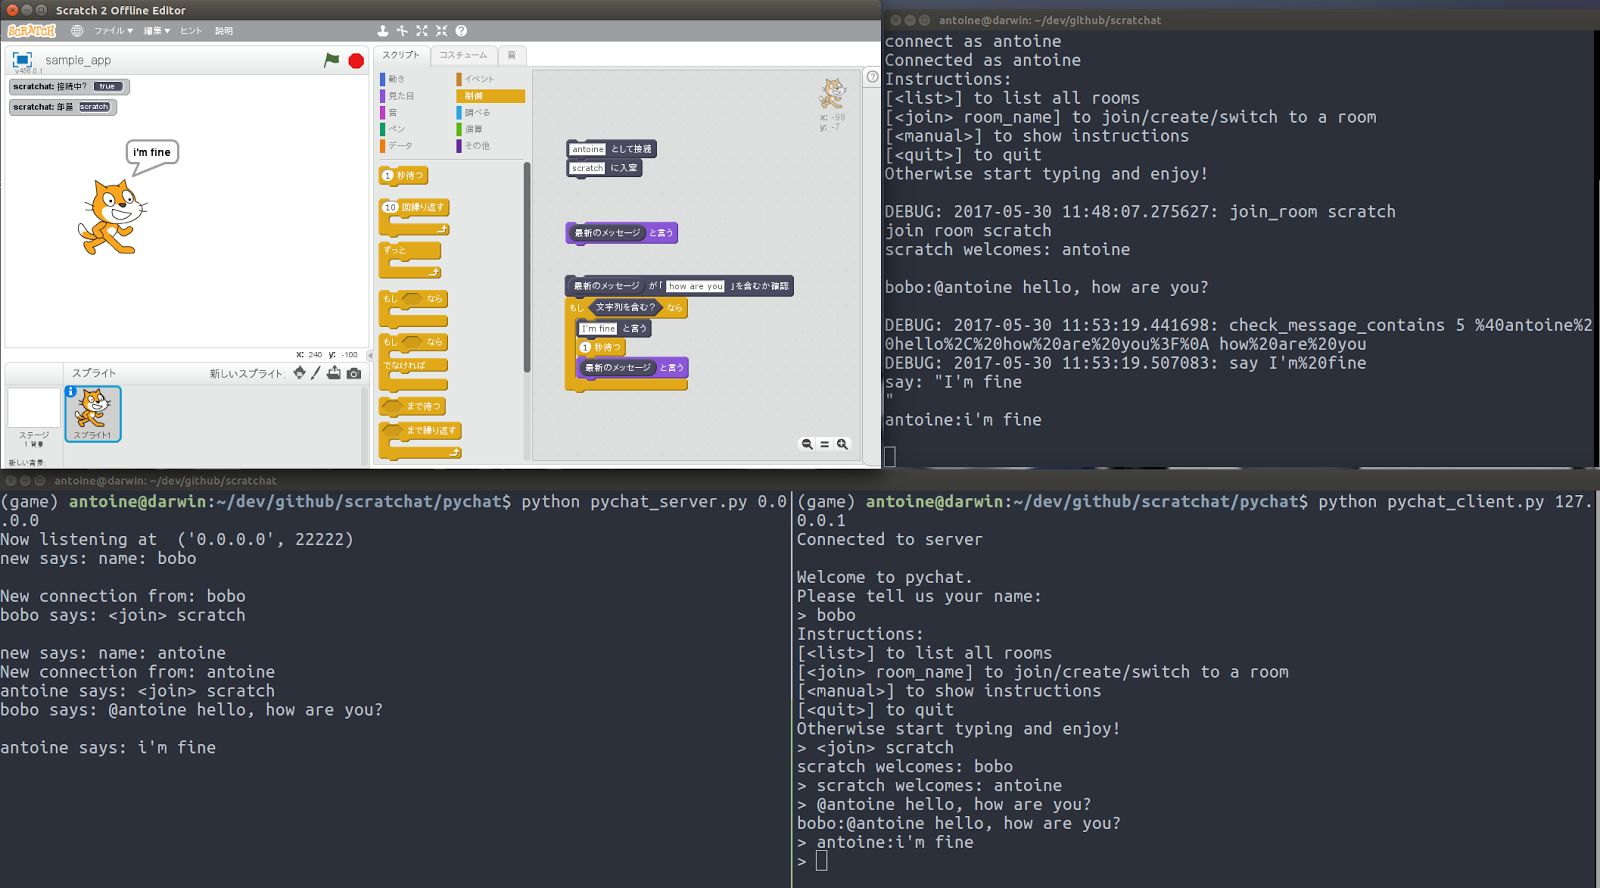This screenshot has height=888, width=1600.
Task: Paint a new sprite with brush icon
Action: point(316,373)
